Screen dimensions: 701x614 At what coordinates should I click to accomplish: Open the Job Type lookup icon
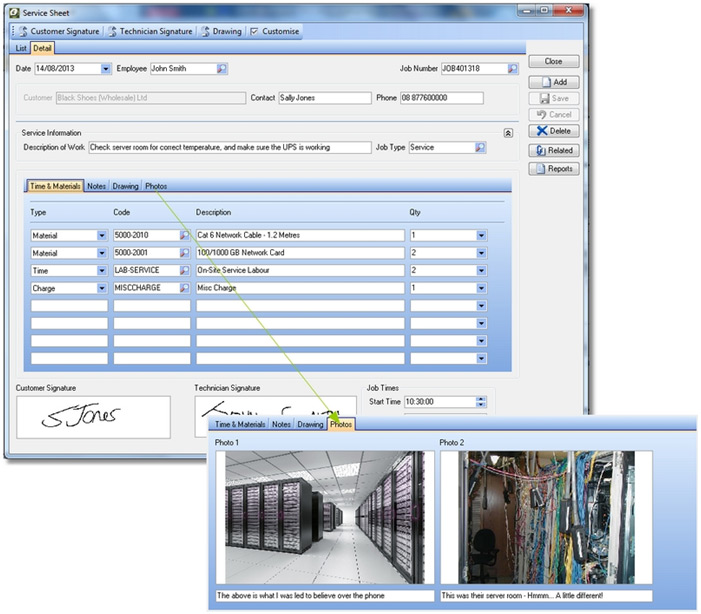pos(480,147)
